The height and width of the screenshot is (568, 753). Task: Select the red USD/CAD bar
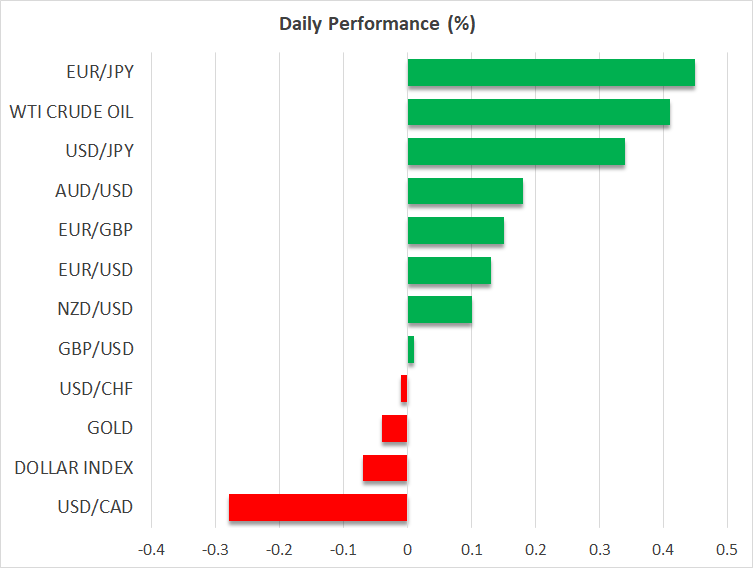pyautogui.click(x=318, y=507)
